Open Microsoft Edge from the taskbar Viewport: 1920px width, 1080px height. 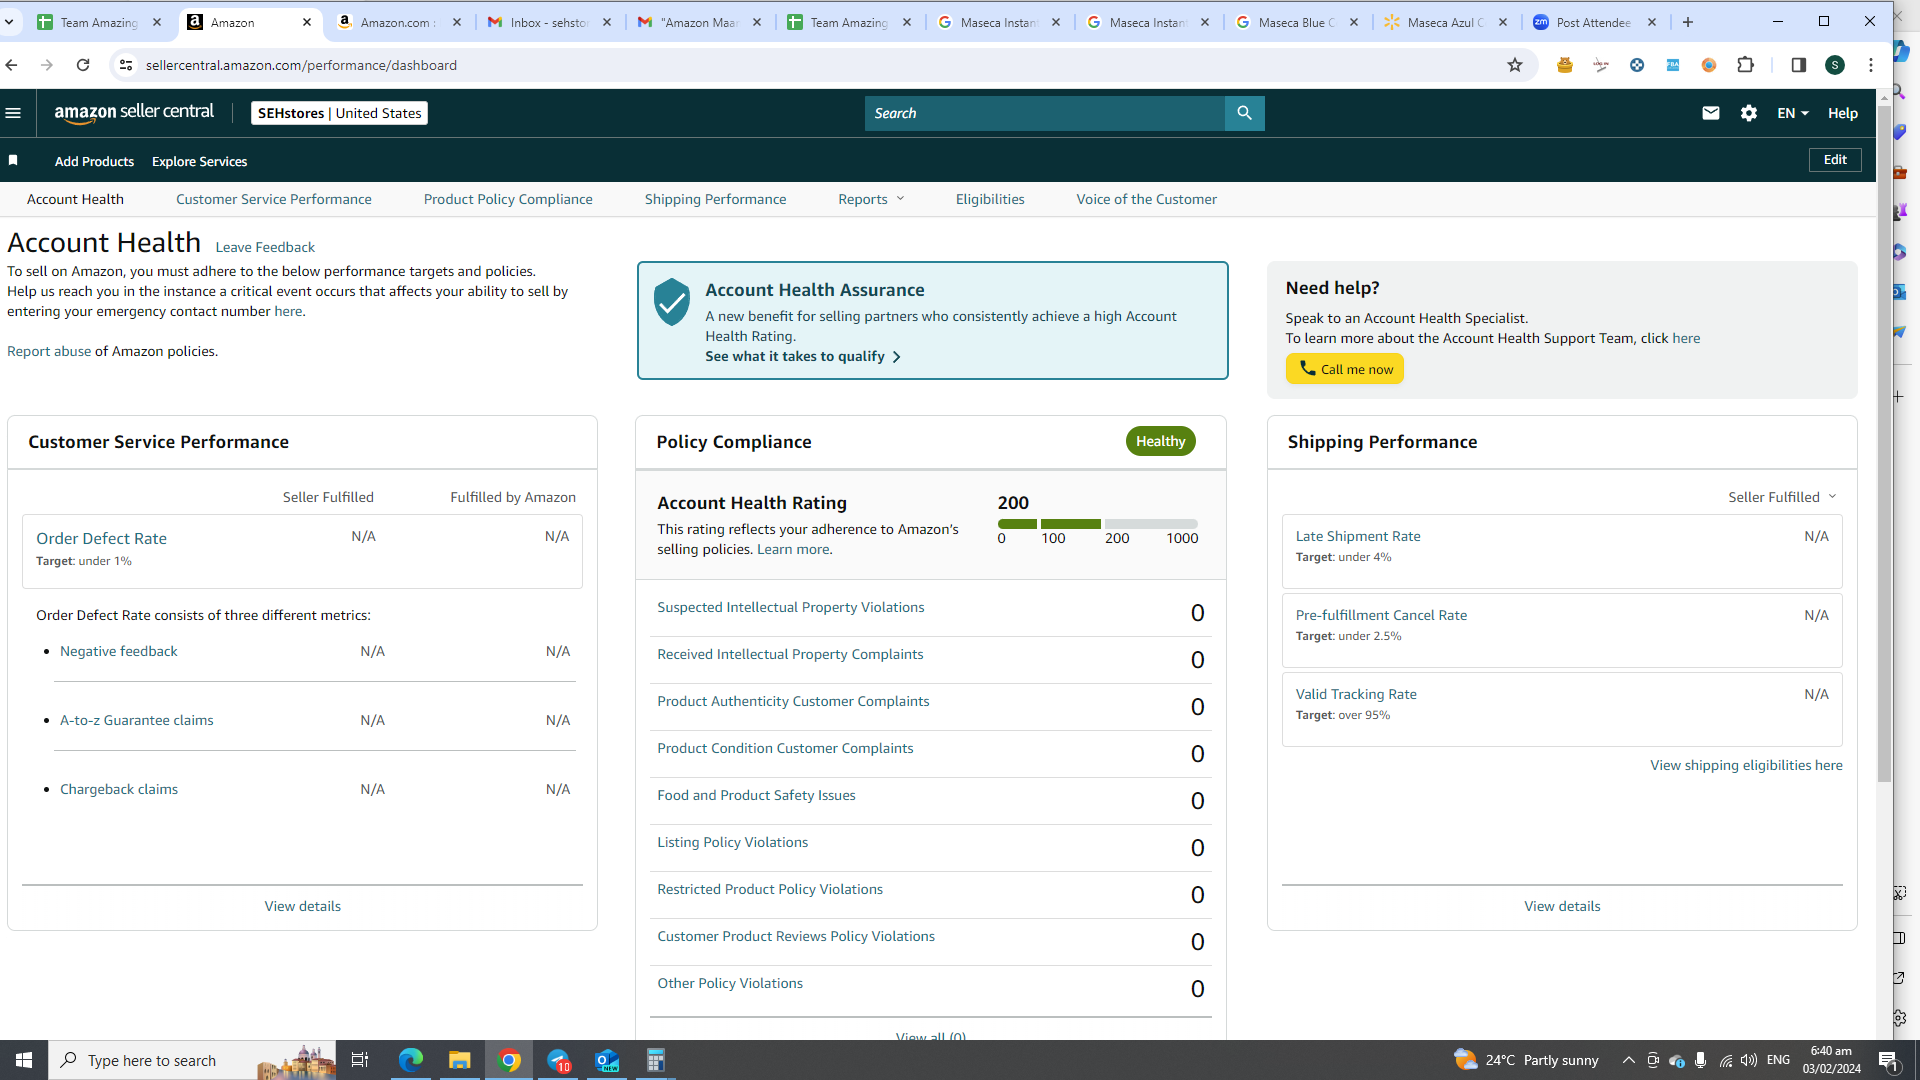point(411,1060)
